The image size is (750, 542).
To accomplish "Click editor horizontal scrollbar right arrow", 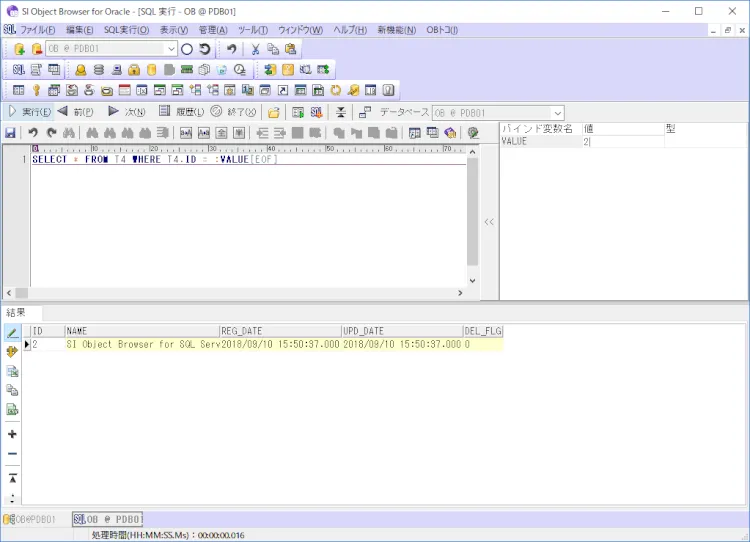I will (x=460, y=293).
